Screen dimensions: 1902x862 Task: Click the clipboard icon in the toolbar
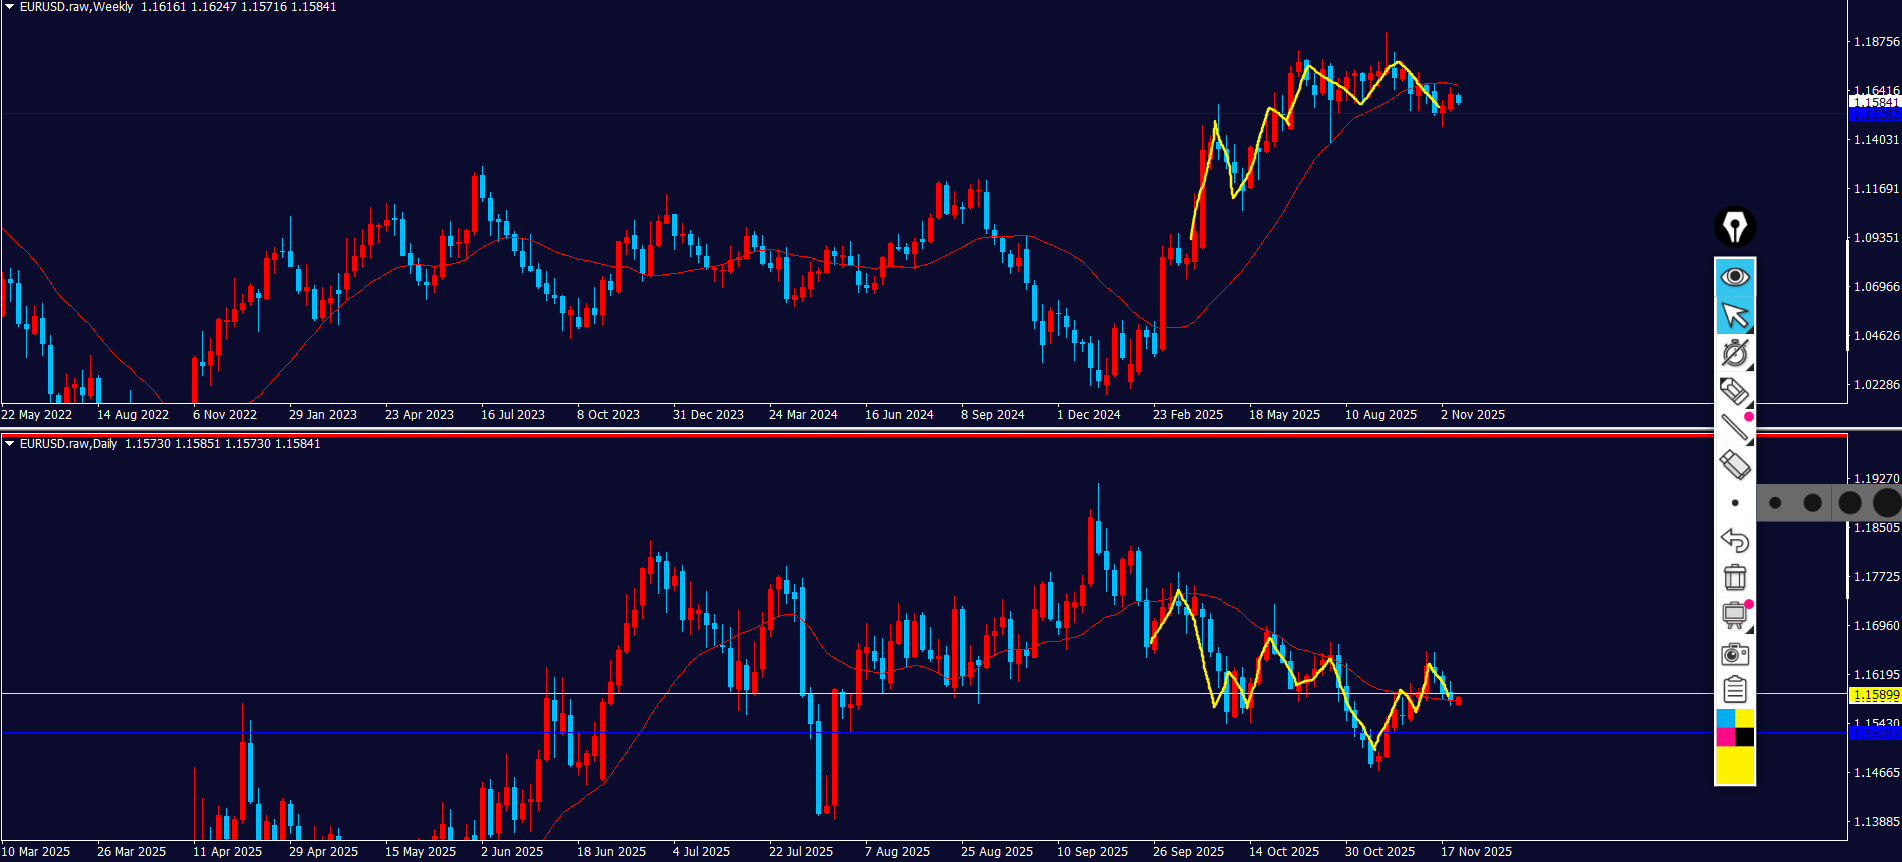click(1734, 690)
